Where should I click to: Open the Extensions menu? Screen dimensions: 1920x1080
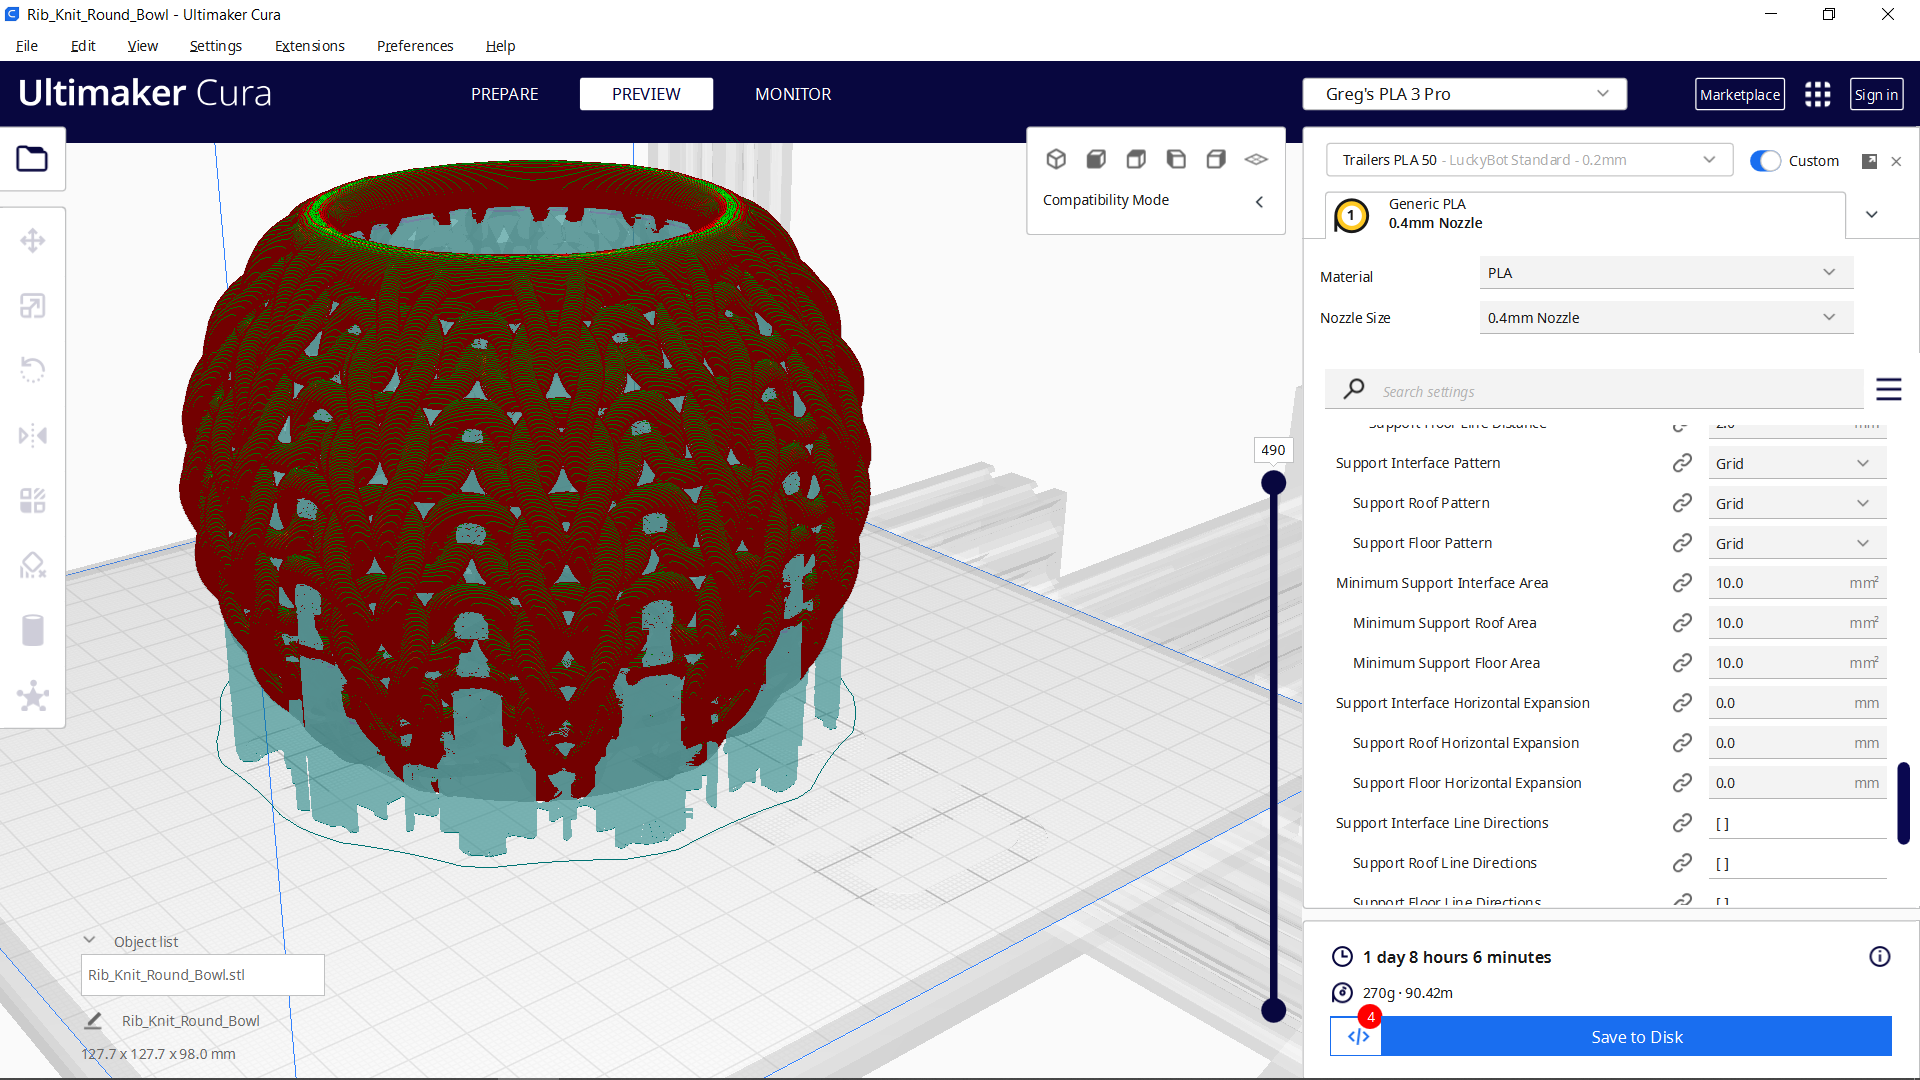309,46
